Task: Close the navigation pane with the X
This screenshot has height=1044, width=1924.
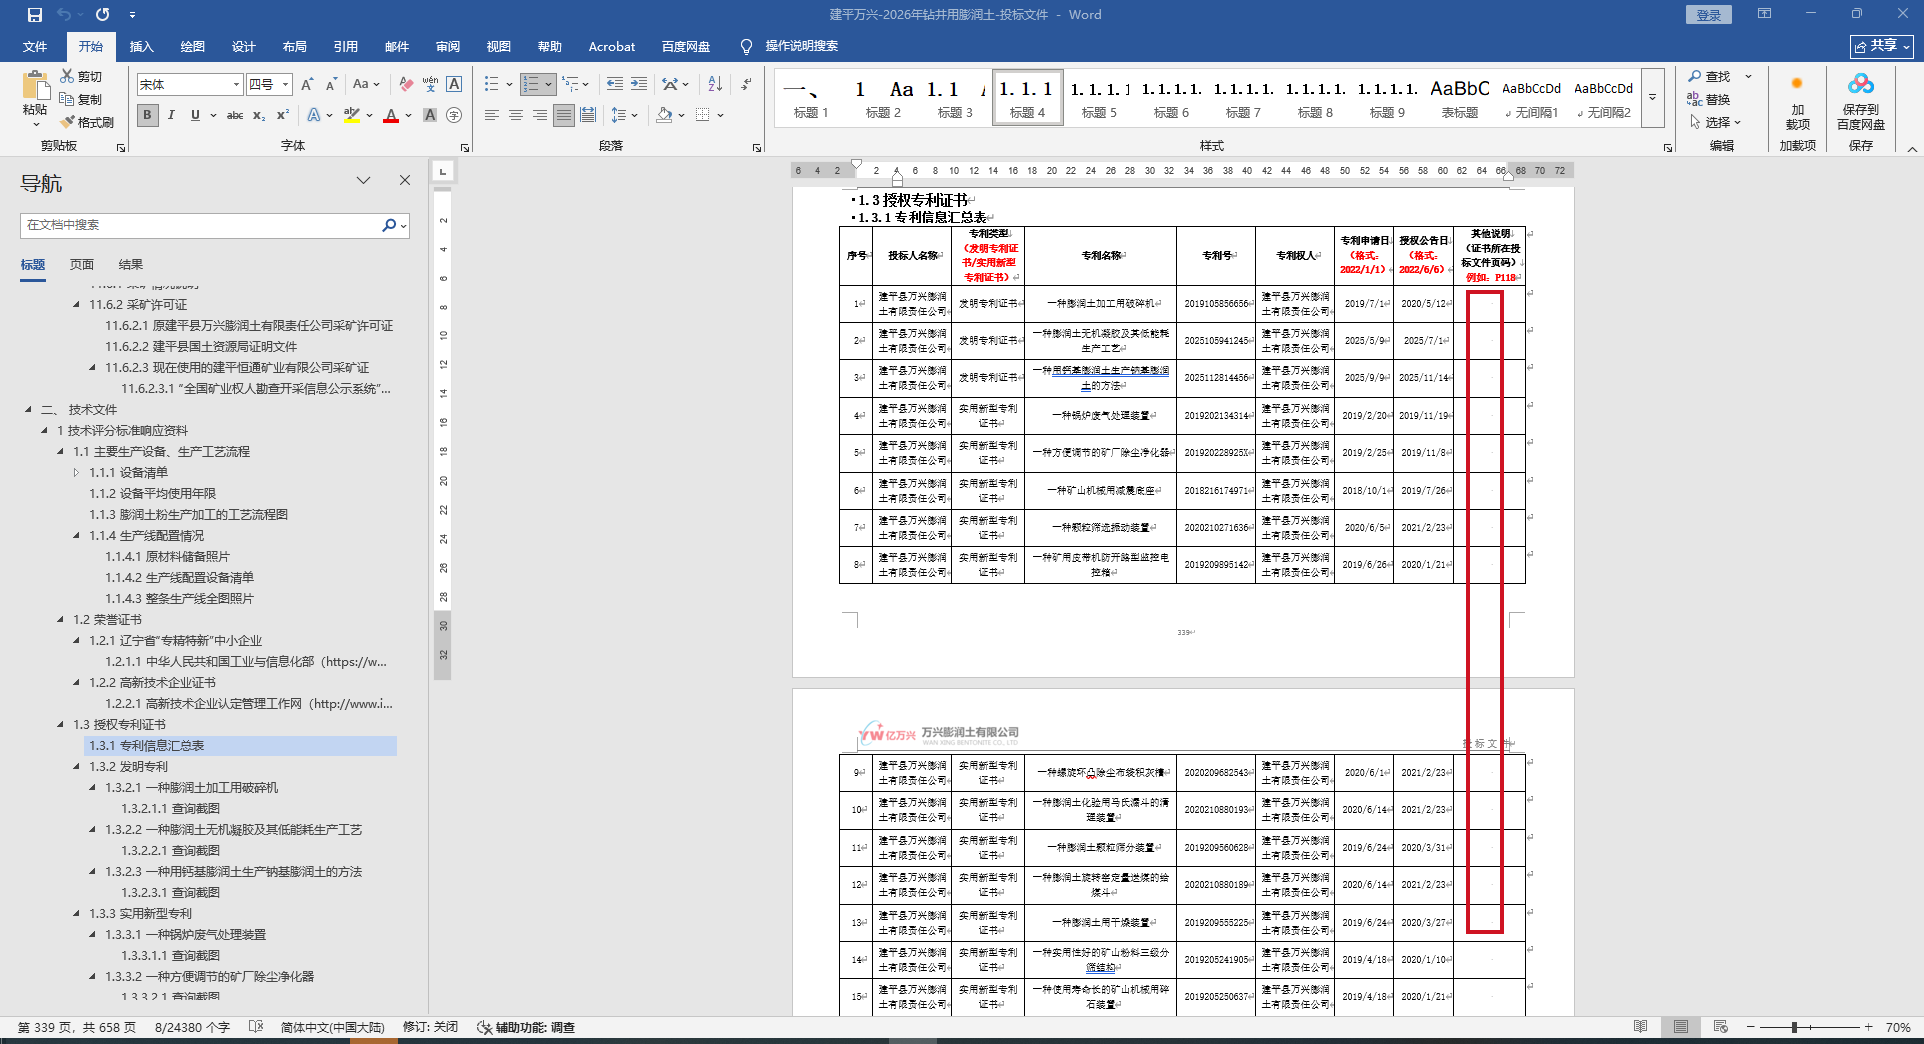Action: click(405, 180)
